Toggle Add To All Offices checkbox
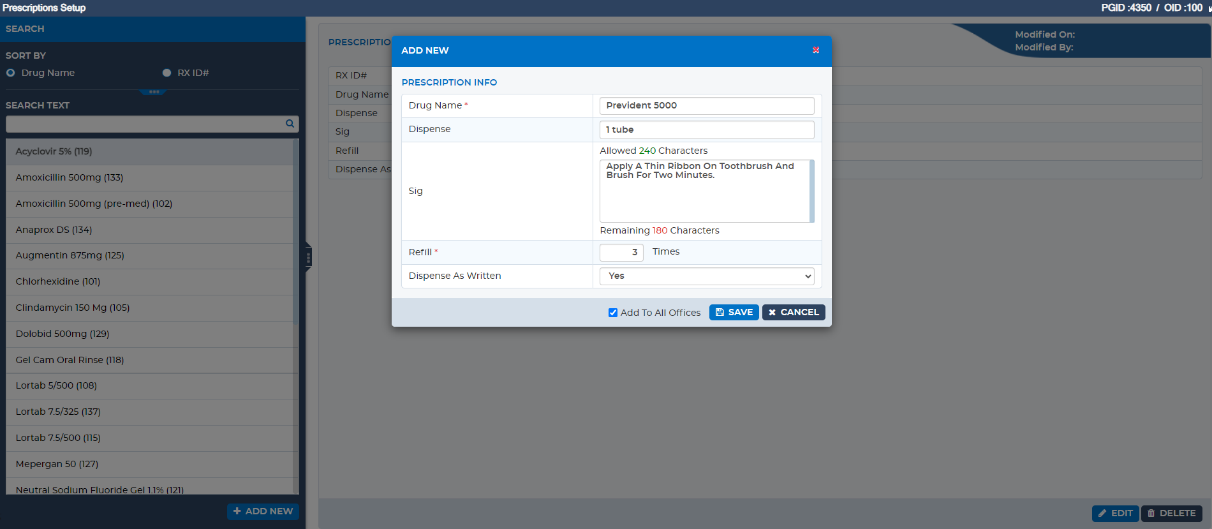This screenshot has width=1212, height=529. [613, 312]
